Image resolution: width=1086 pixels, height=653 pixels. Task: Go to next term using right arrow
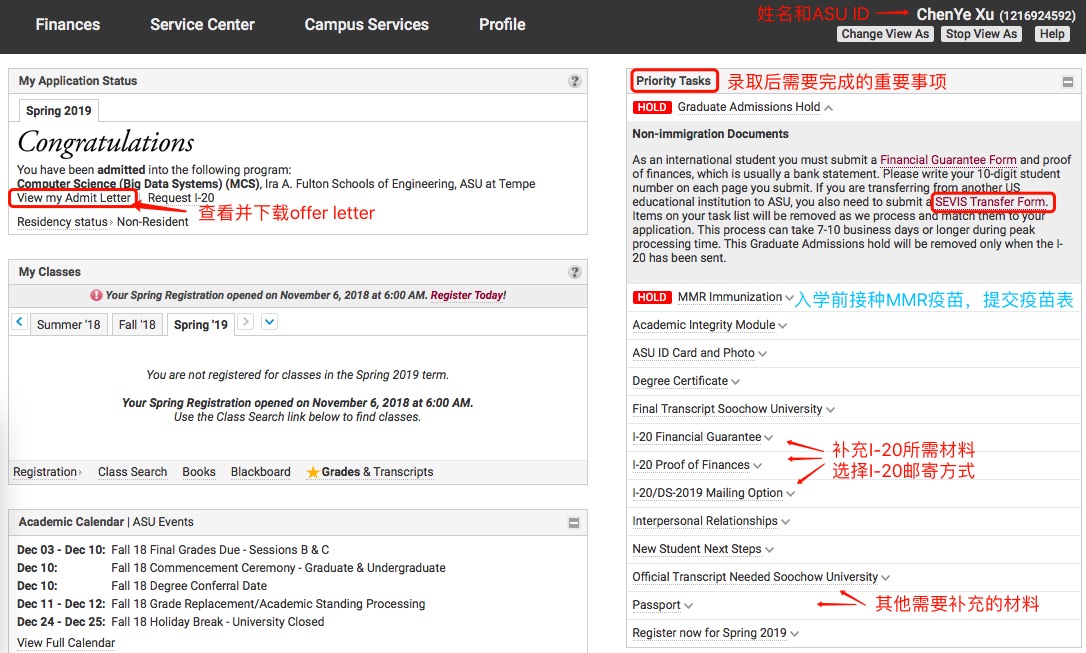click(246, 322)
